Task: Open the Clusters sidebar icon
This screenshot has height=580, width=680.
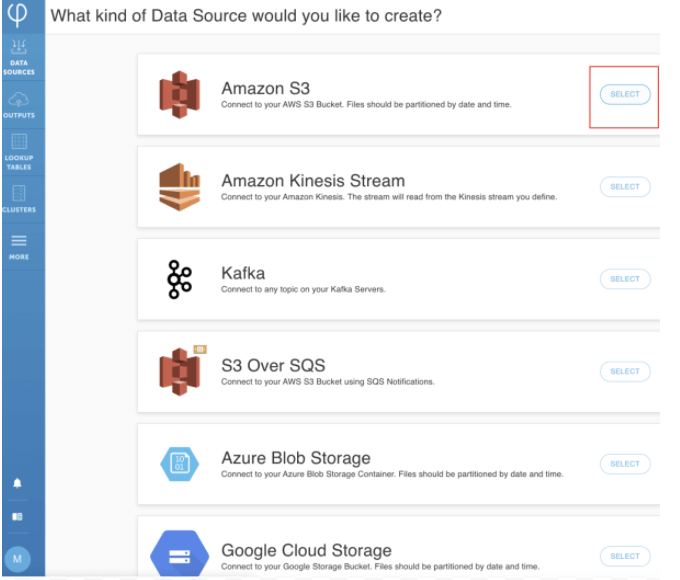Action: tap(19, 199)
